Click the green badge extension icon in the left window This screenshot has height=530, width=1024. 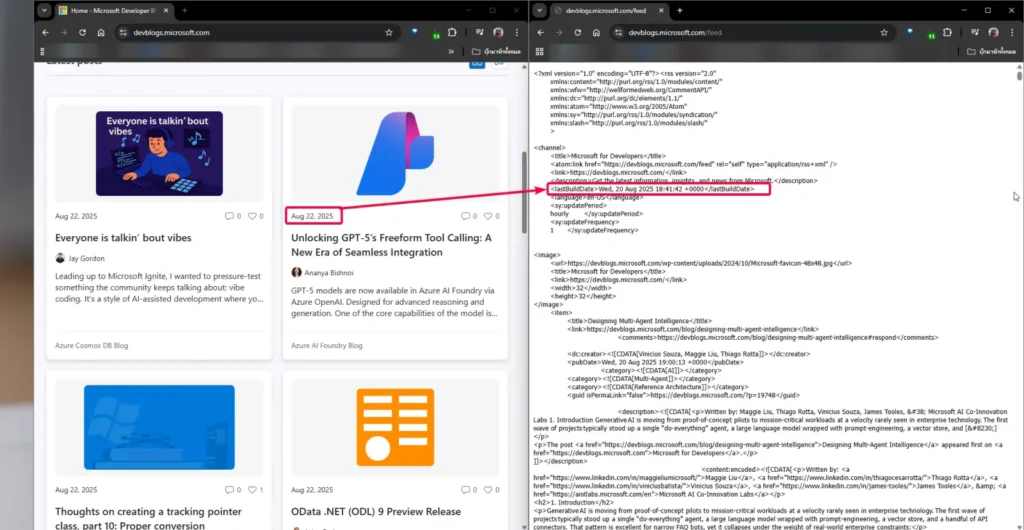pos(434,34)
